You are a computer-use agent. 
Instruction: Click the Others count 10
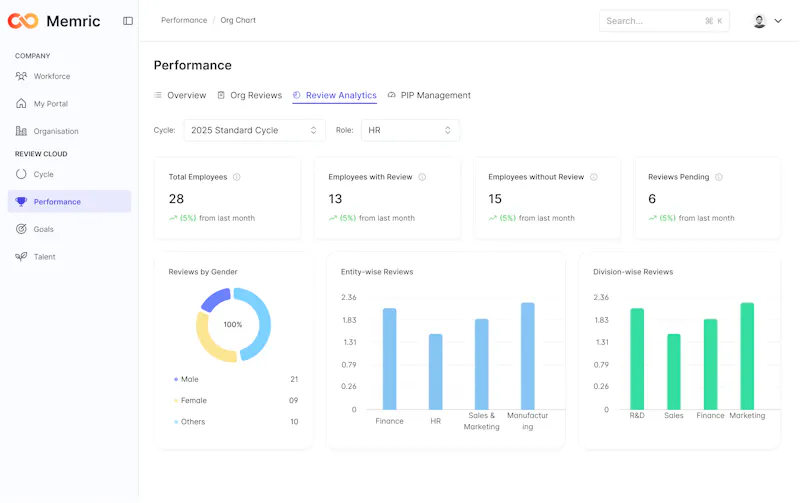[294, 422]
